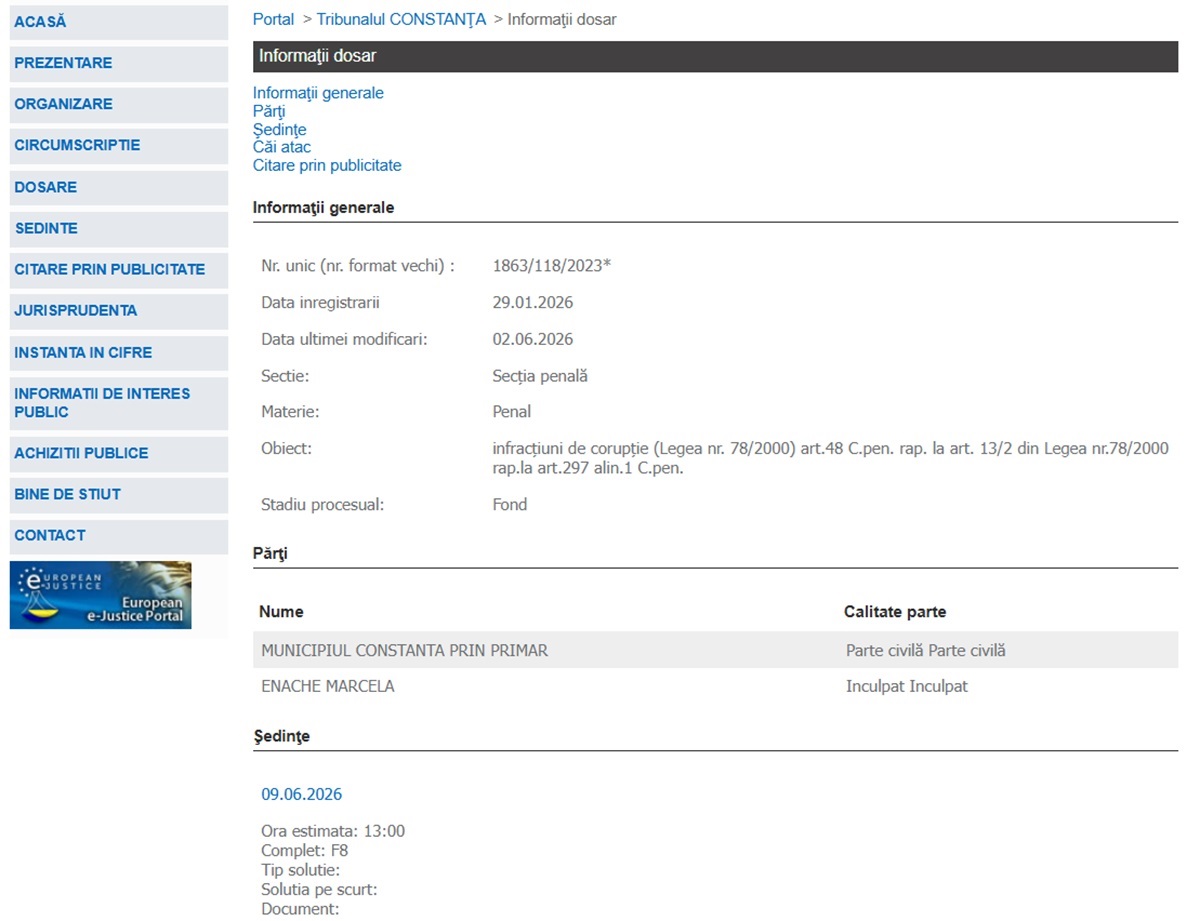Select the Informații dosar breadcrumb text

pyautogui.click(x=562, y=19)
